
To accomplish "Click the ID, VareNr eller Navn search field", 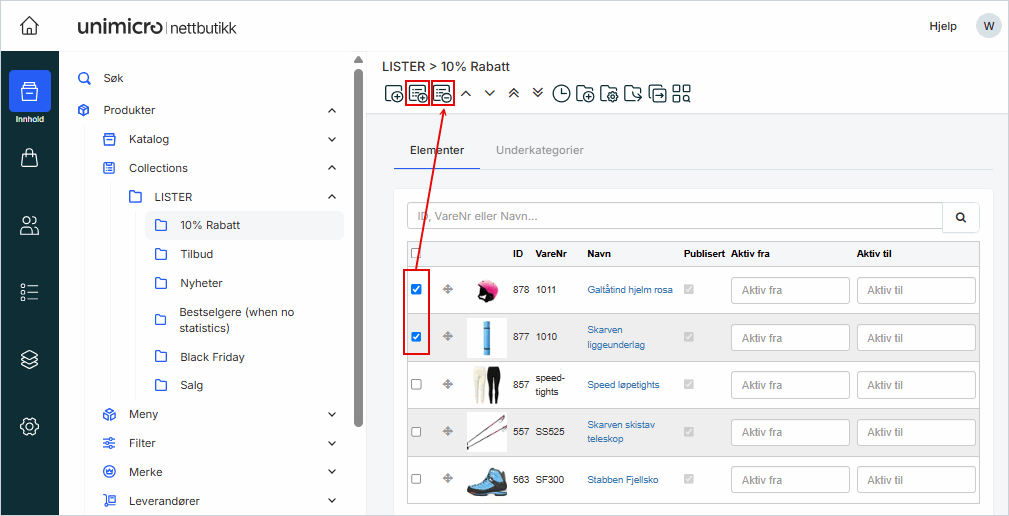I will [x=675, y=216].
